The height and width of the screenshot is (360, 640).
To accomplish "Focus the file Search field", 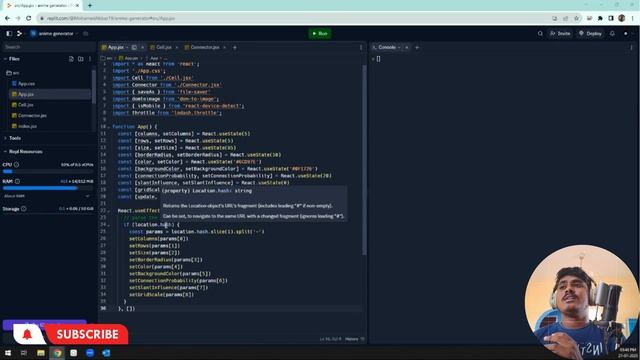I will [48, 47].
